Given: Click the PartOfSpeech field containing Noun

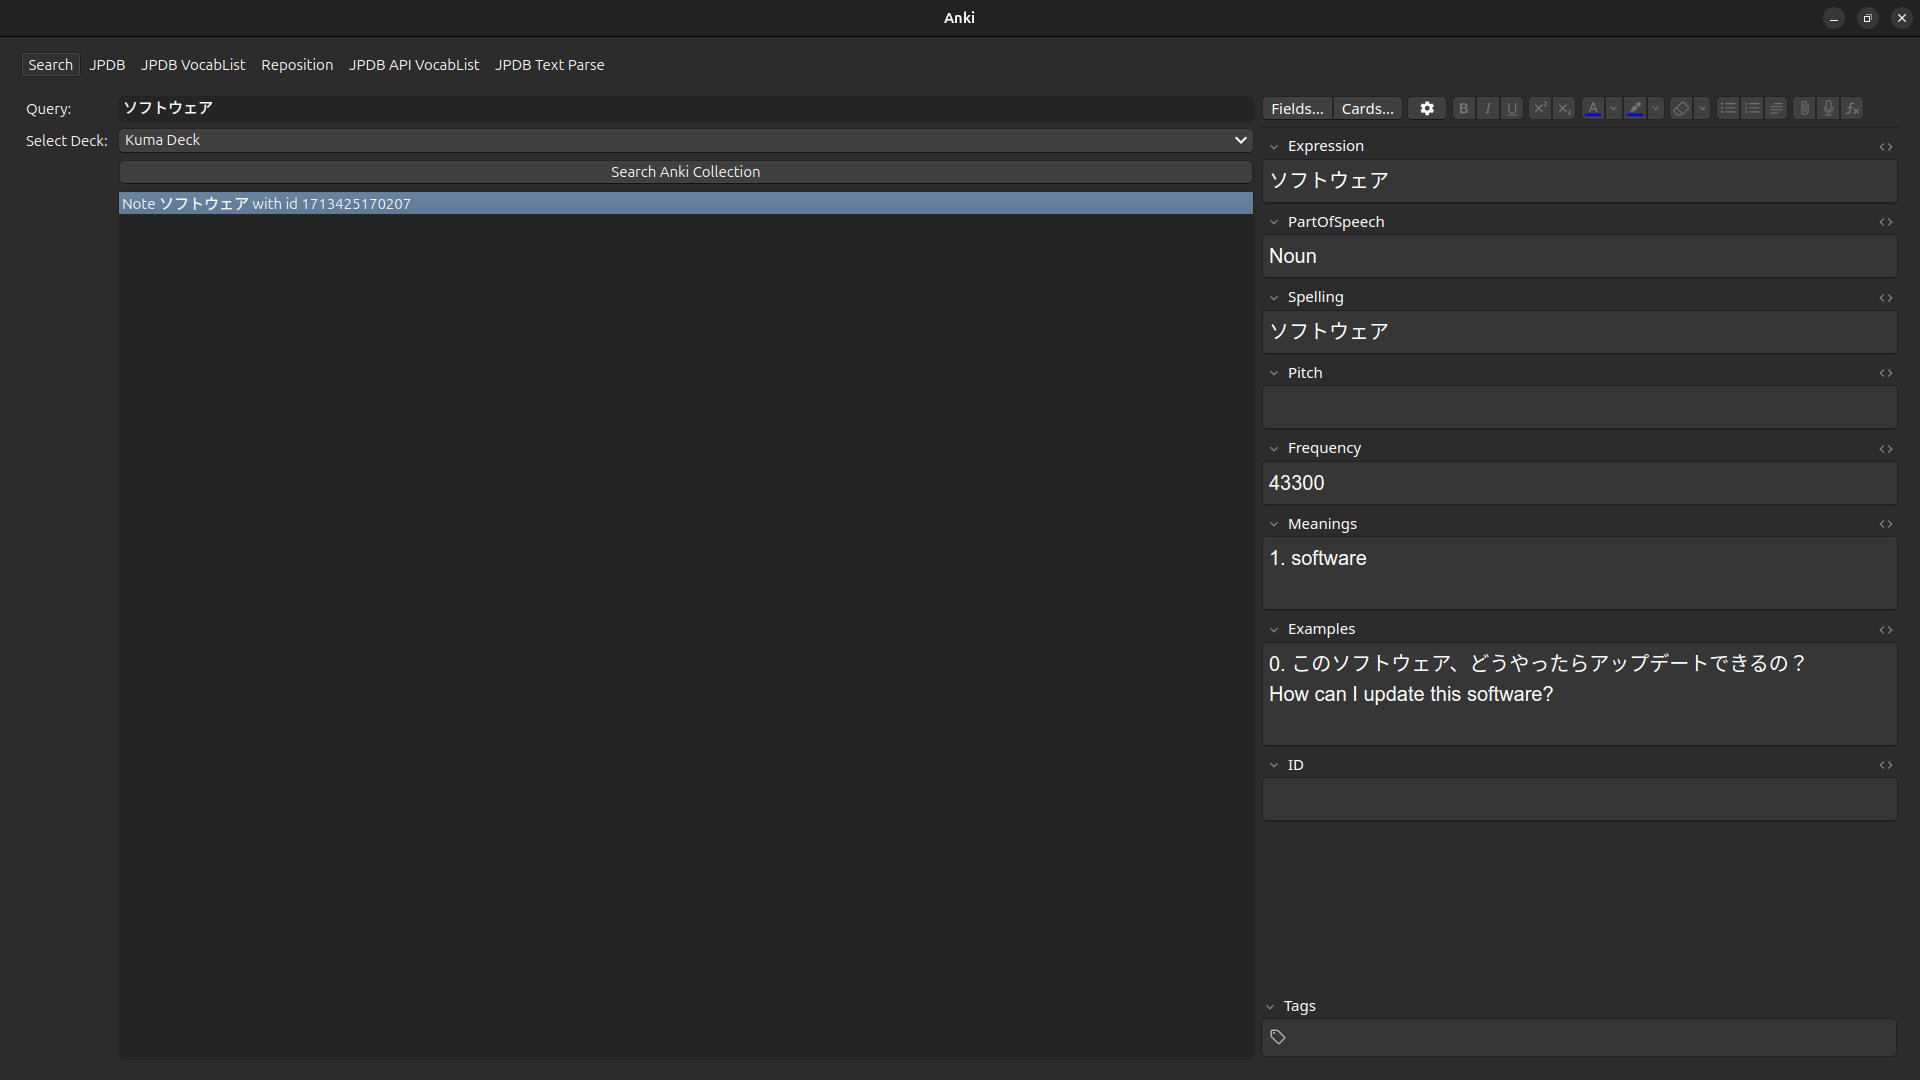Looking at the screenshot, I should [1579, 256].
